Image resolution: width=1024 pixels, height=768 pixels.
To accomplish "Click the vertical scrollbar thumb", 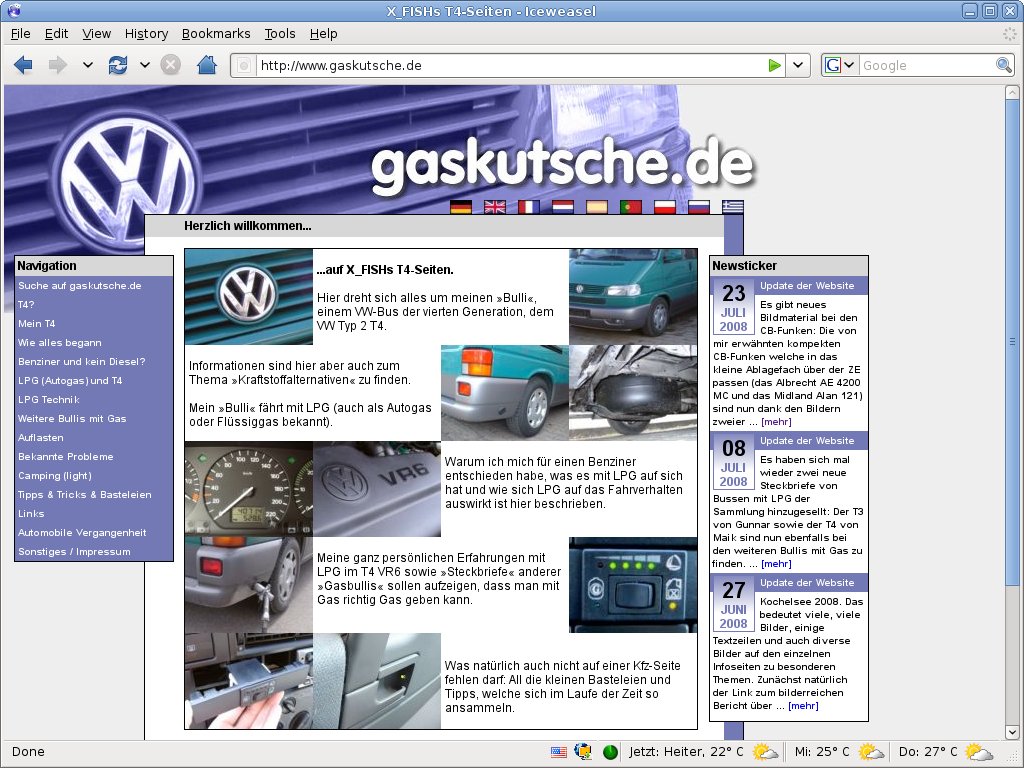I will pyautogui.click(x=1012, y=342).
